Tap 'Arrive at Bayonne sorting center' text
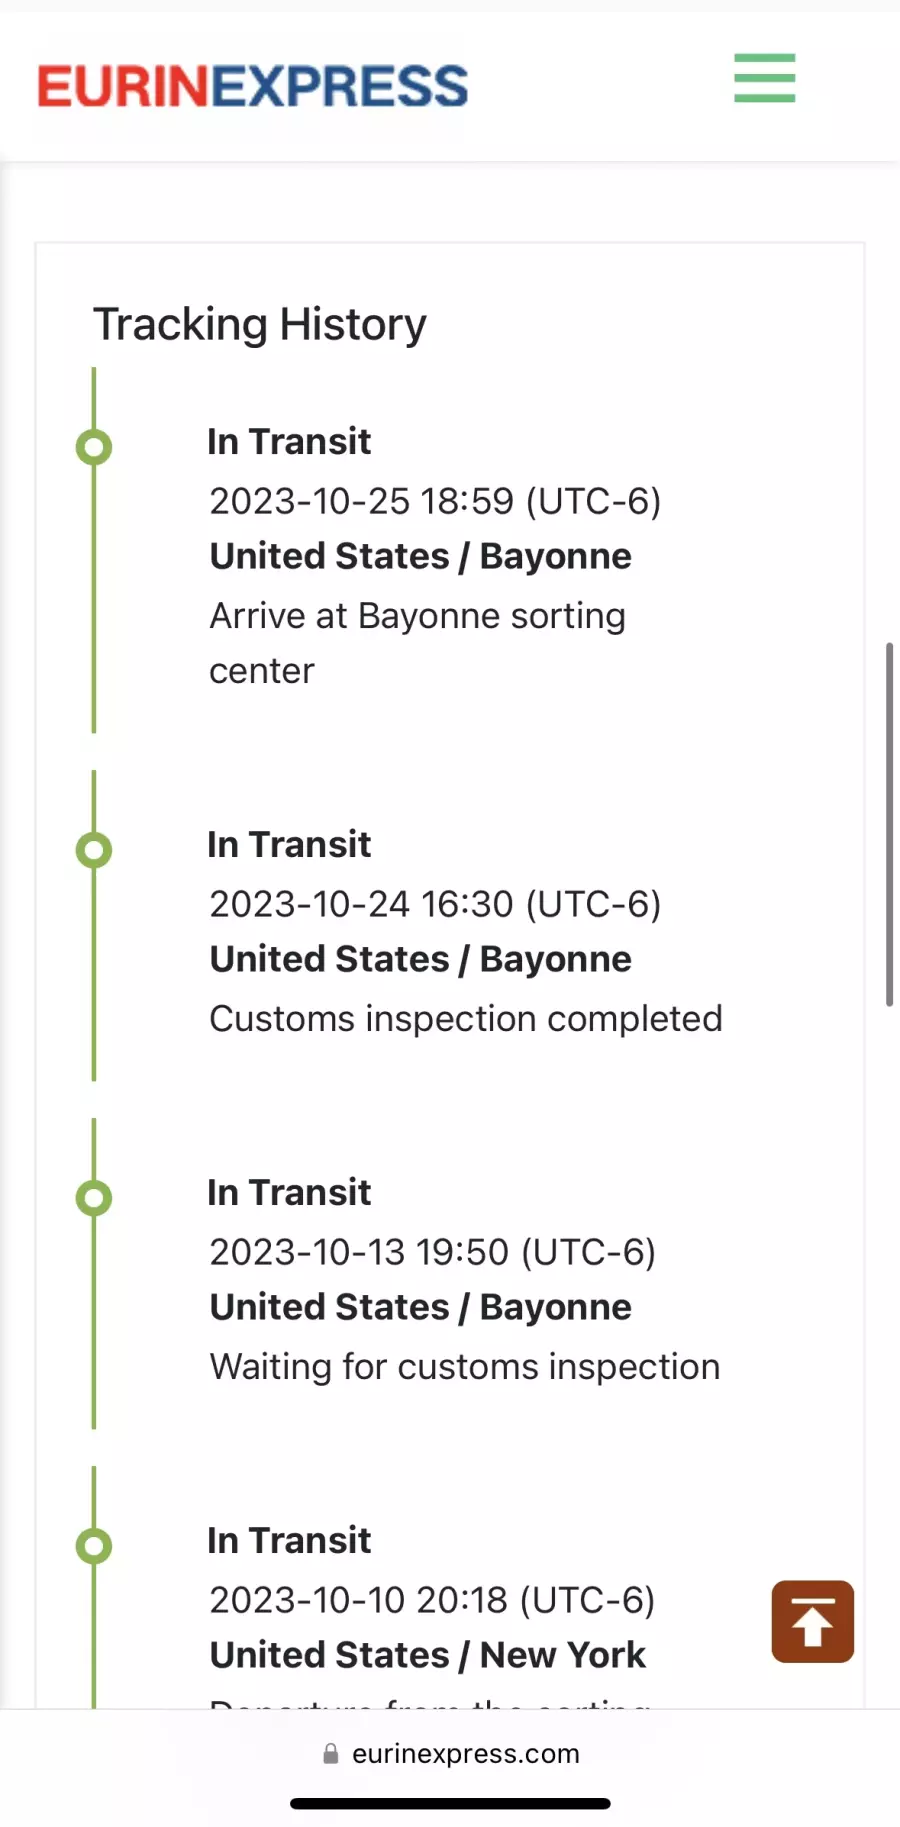The height and width of the screenshot is (1827, 900). pos(417,643)
